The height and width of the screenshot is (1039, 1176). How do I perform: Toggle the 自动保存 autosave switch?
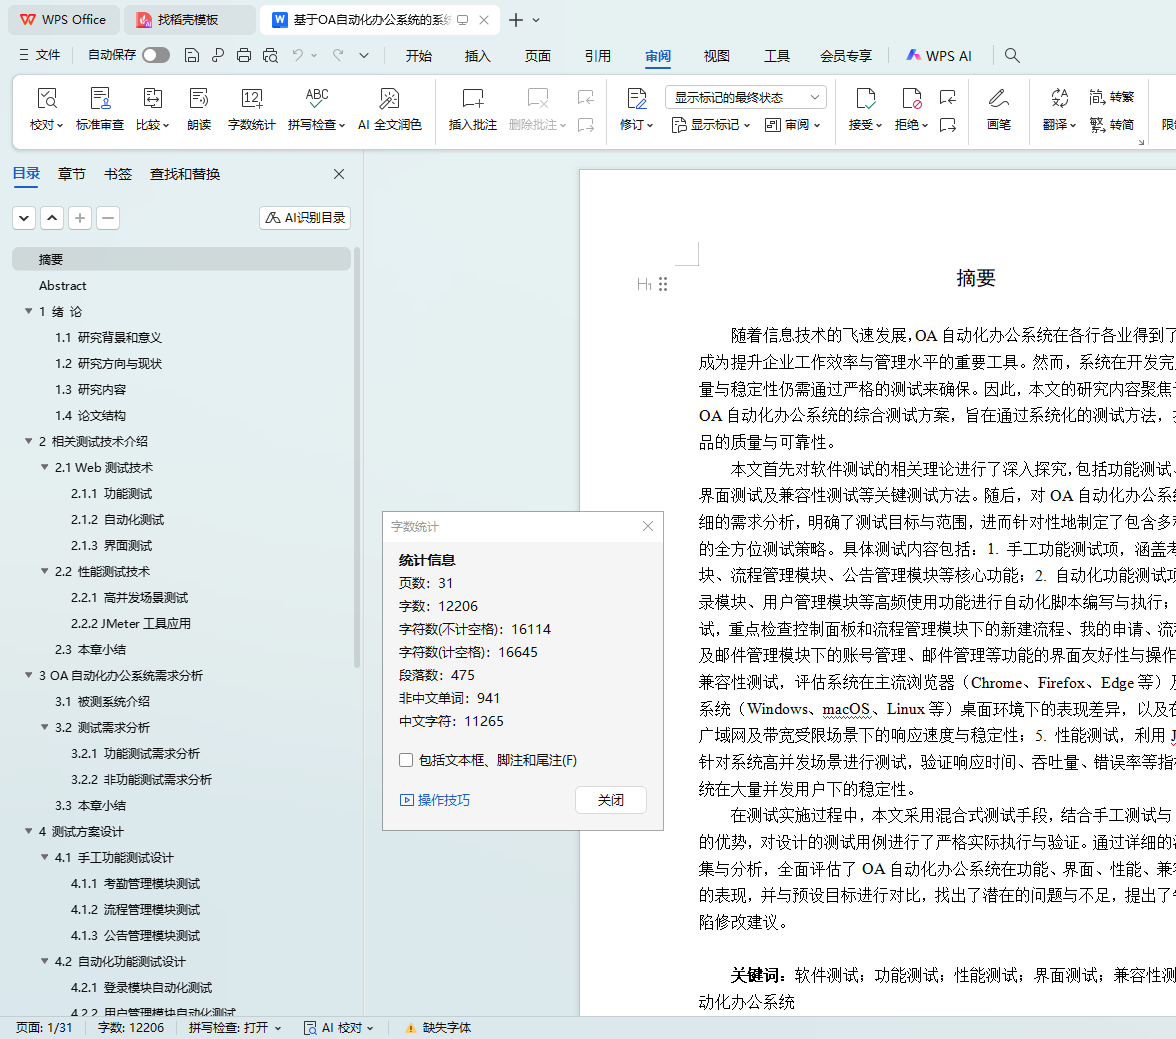coord(155,55)
